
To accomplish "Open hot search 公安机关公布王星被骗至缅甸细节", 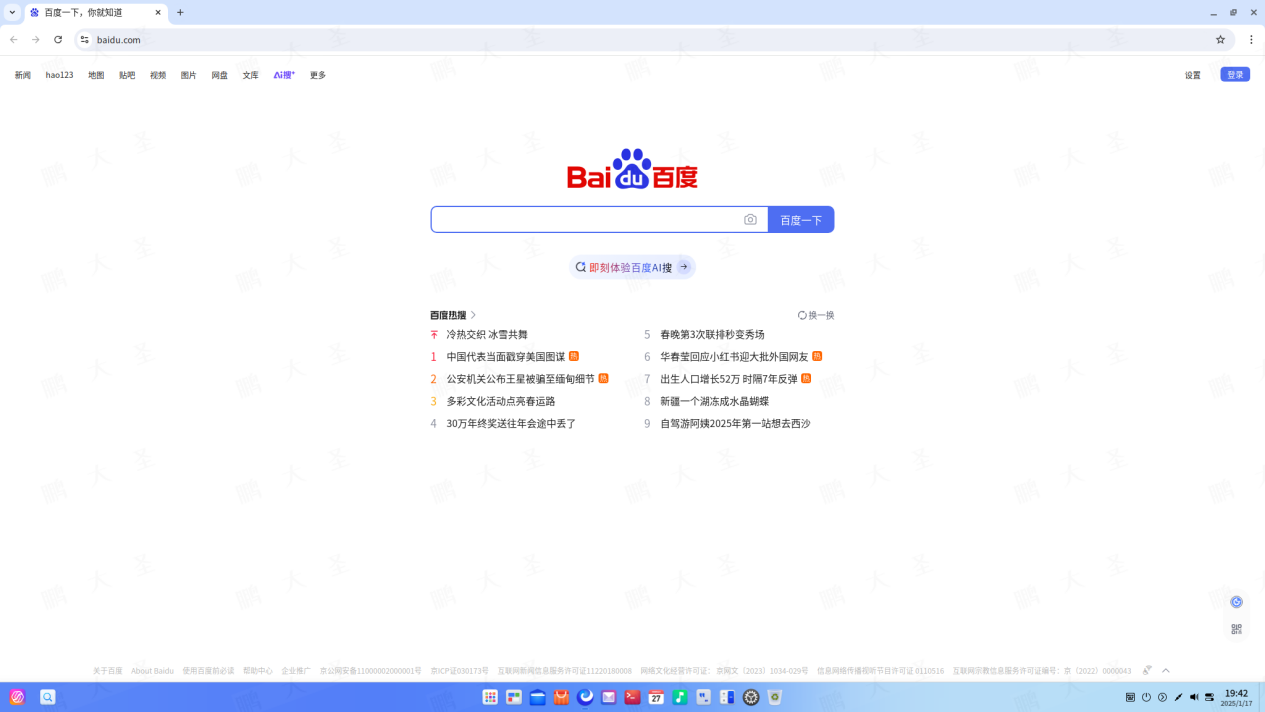I will point(520,379).
